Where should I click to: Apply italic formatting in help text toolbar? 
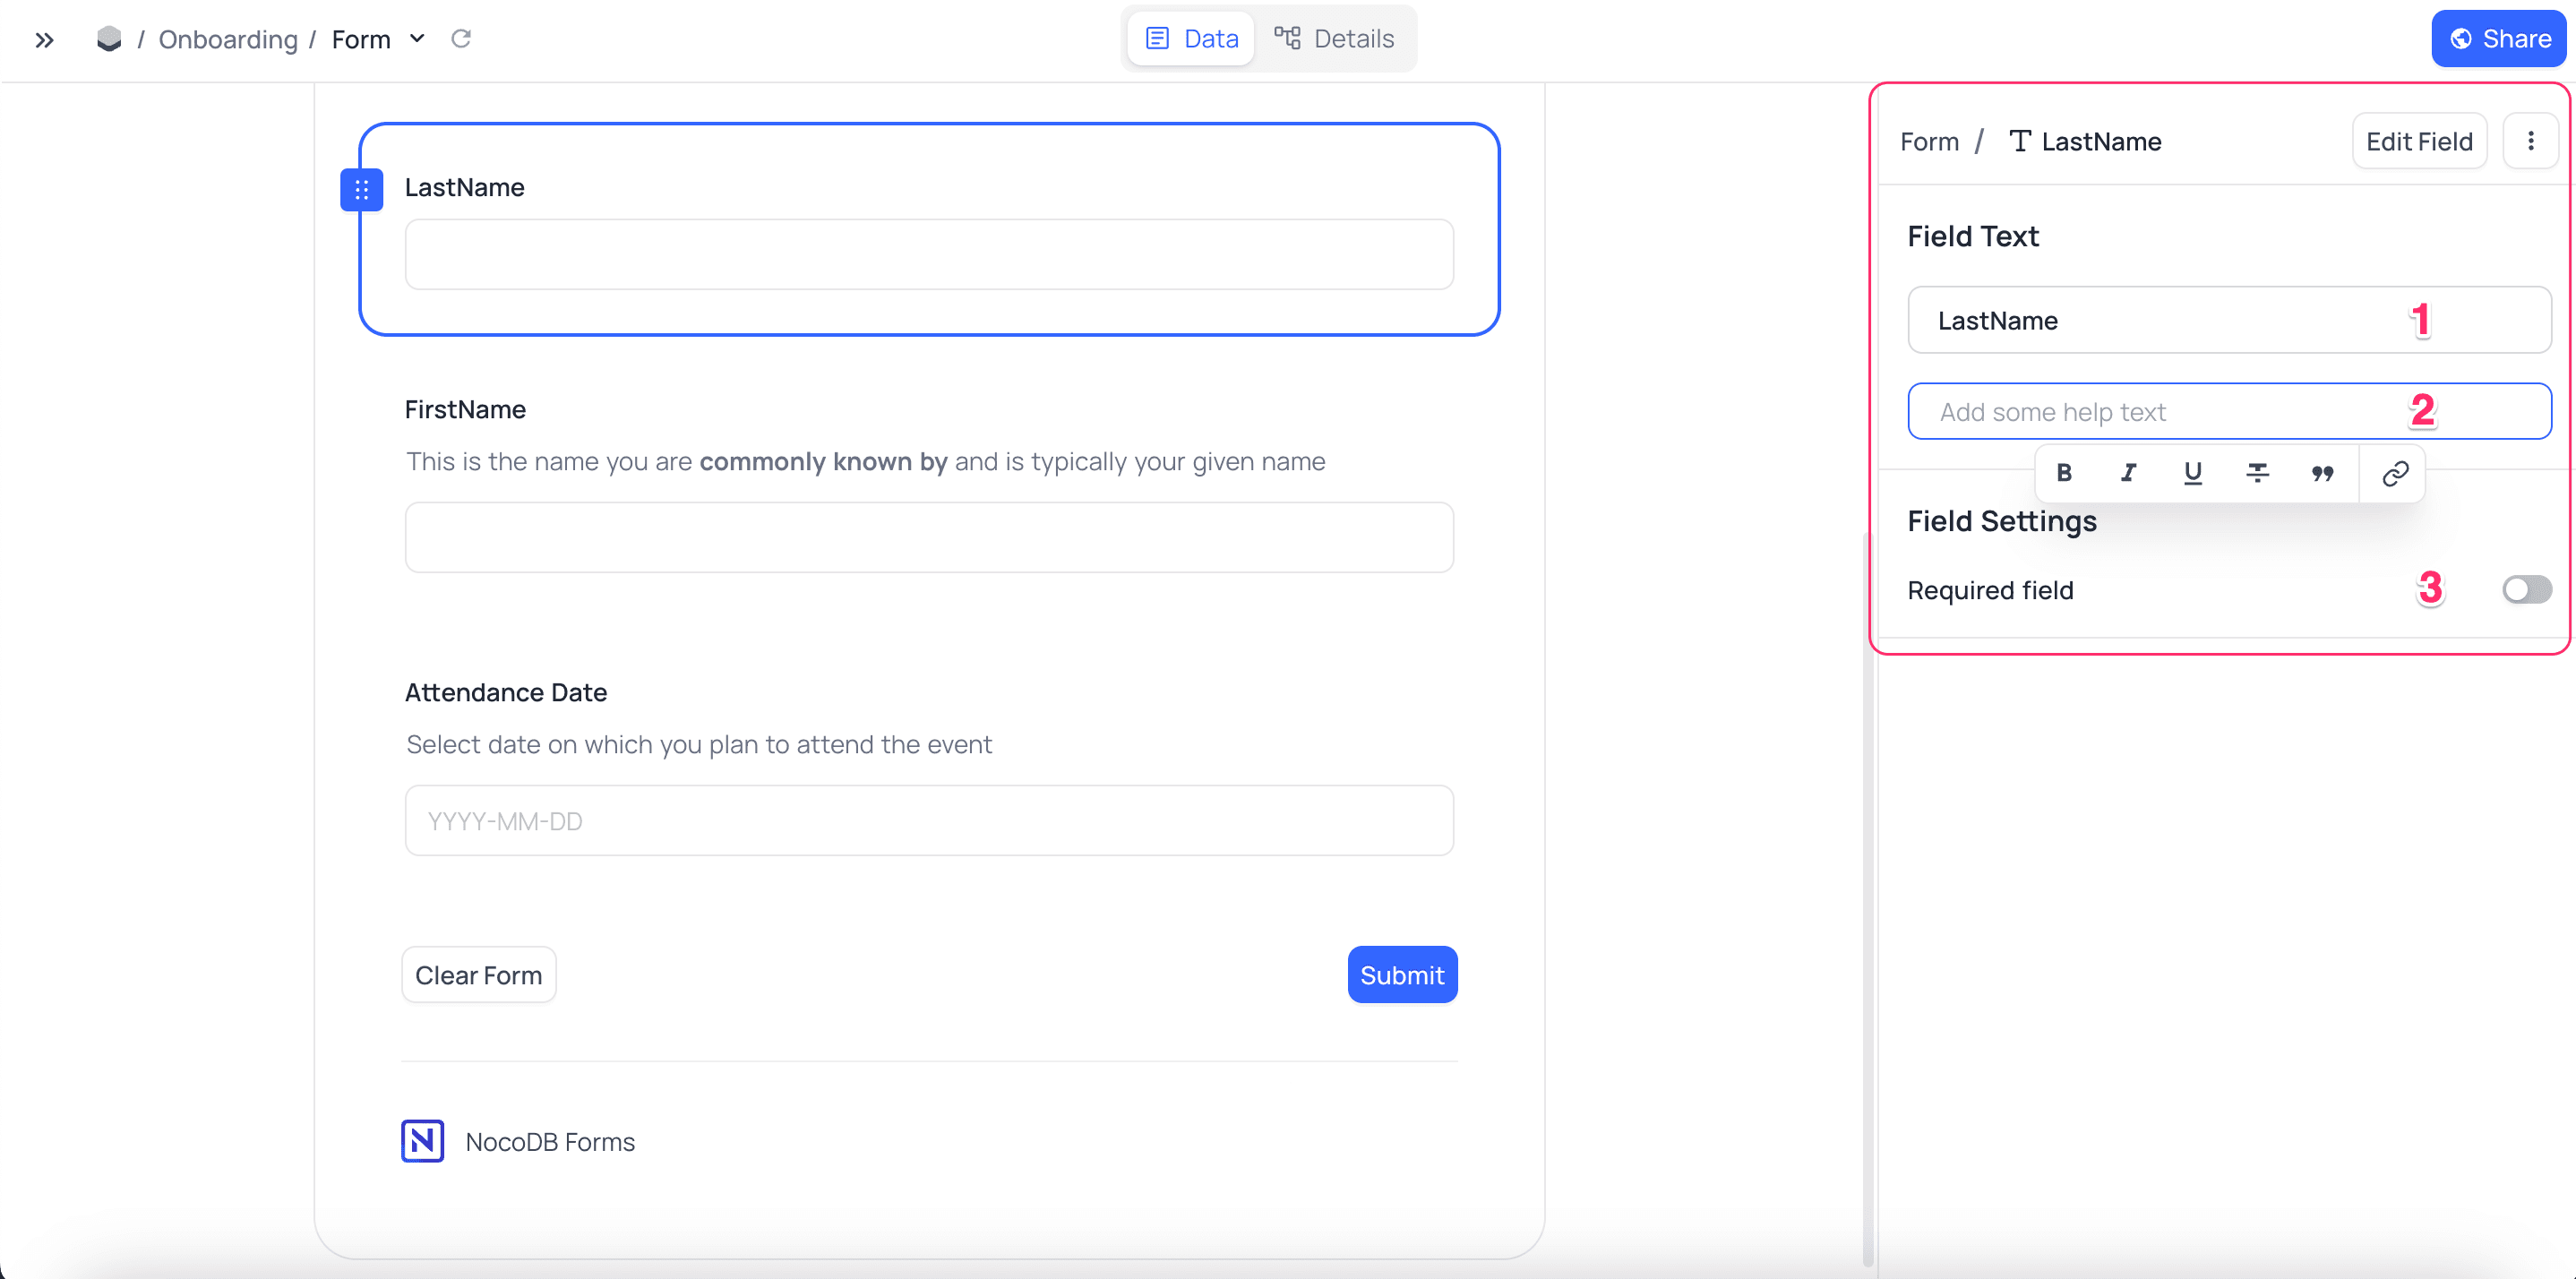(2128, 472)
